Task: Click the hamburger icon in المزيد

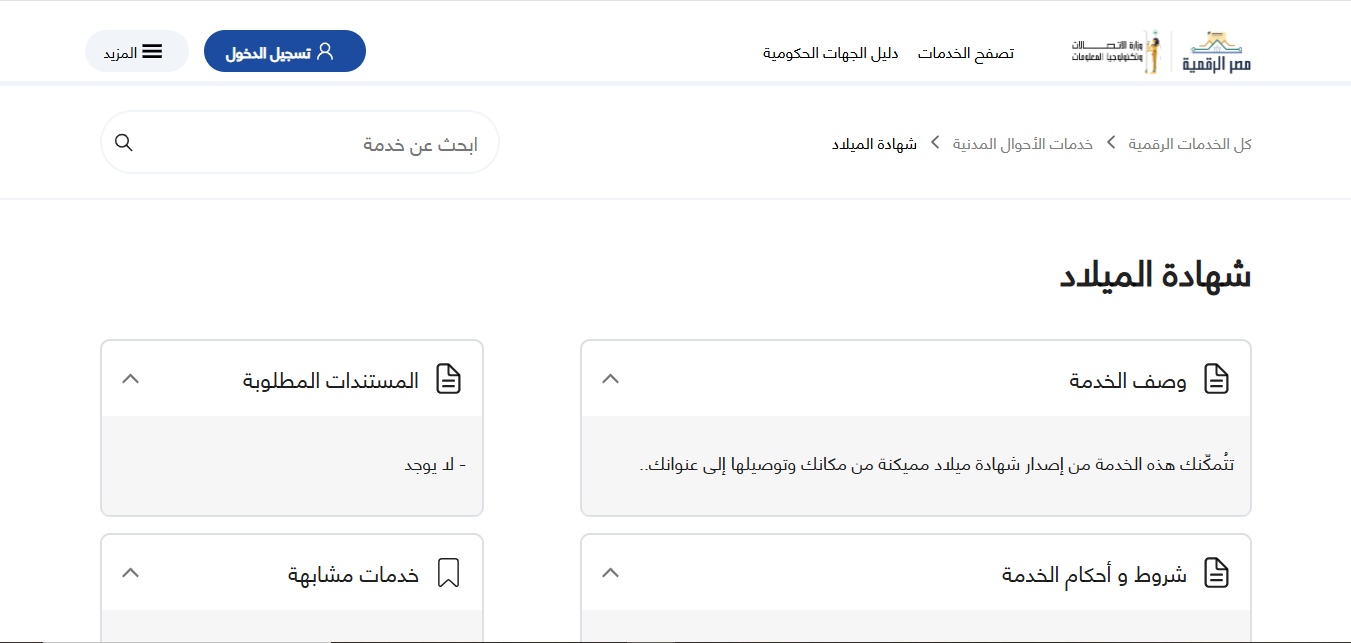Action: pos(152,52)
